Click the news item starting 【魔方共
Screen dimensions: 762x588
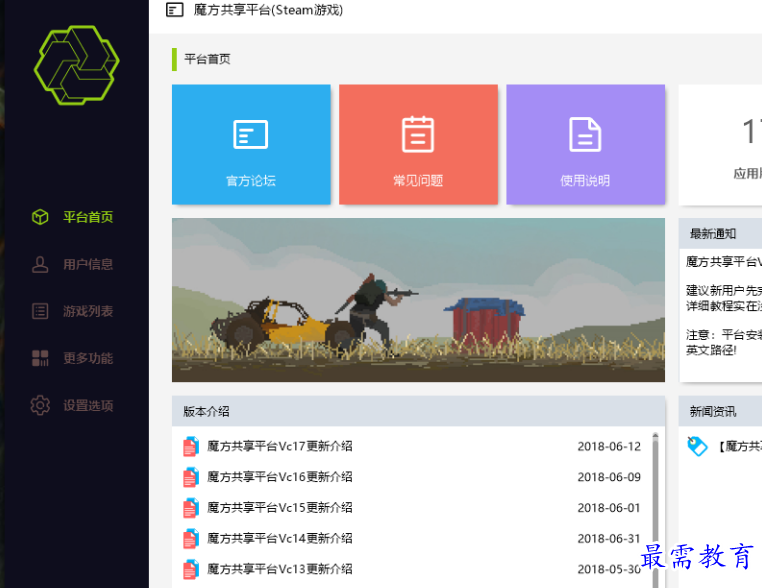point(739,447)
